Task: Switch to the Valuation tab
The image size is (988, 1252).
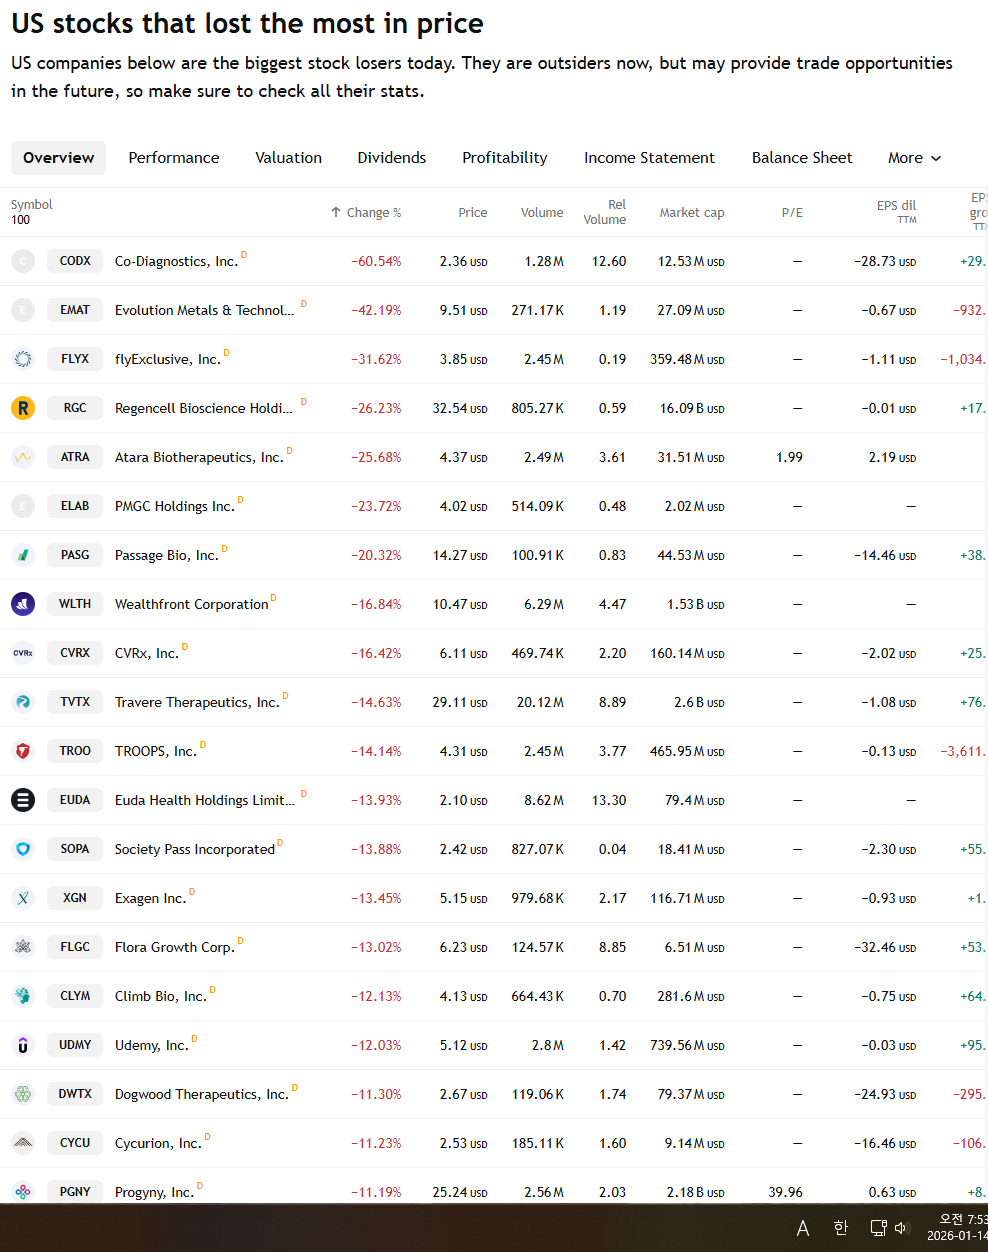Action: tap(288, 158)
